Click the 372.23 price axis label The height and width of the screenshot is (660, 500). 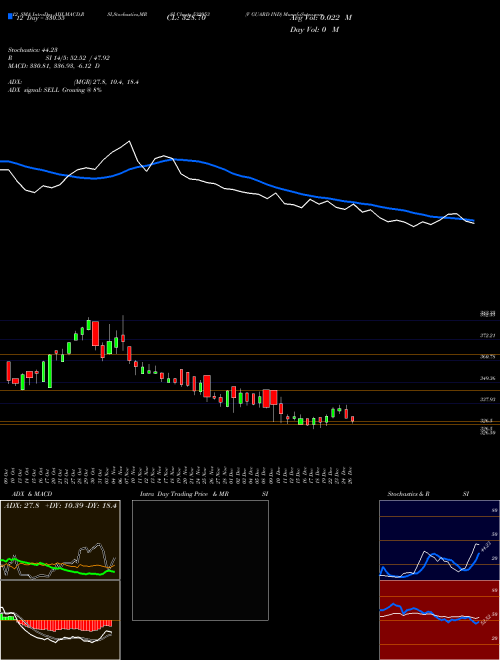(489, 335)
